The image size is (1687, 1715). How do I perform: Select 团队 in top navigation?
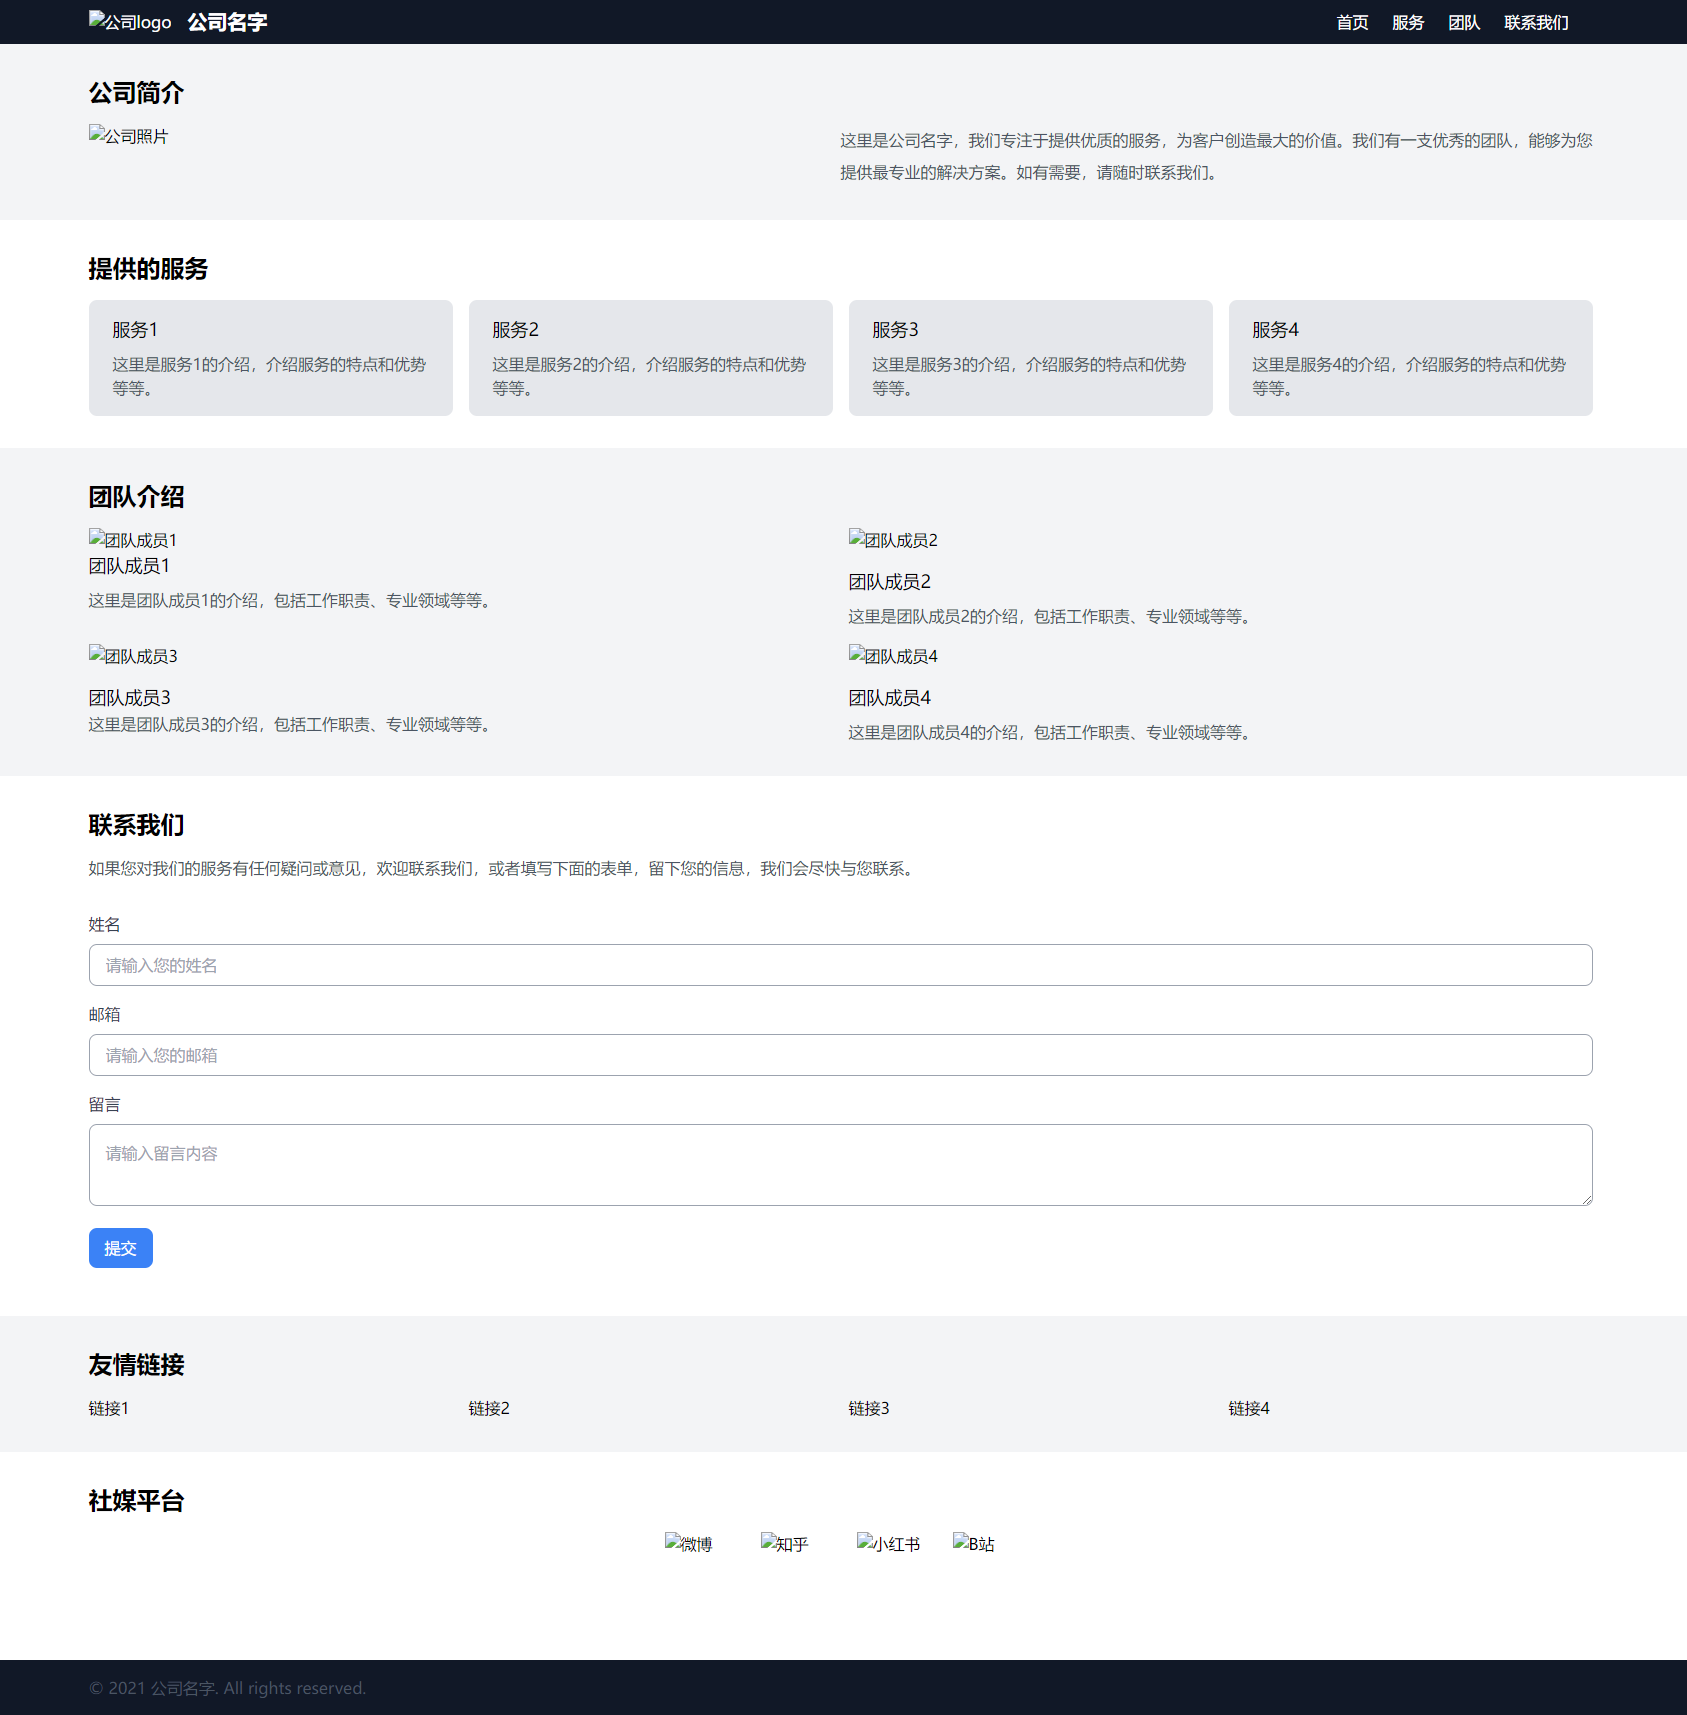tap(1464, 22)
